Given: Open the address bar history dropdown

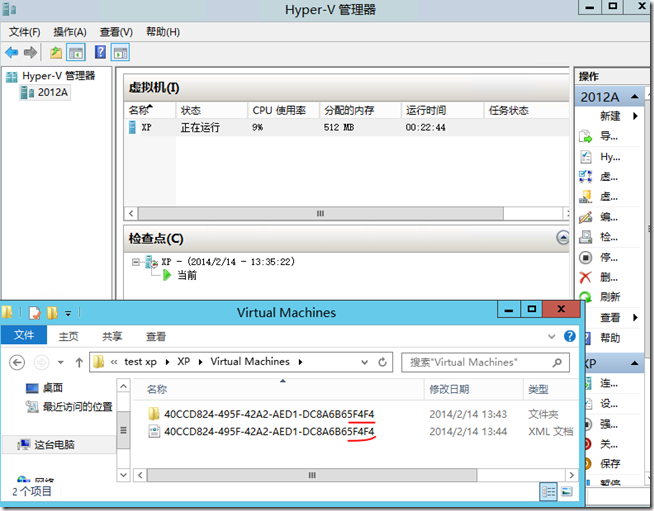Looking at the screenshot, I should [365, 362].
